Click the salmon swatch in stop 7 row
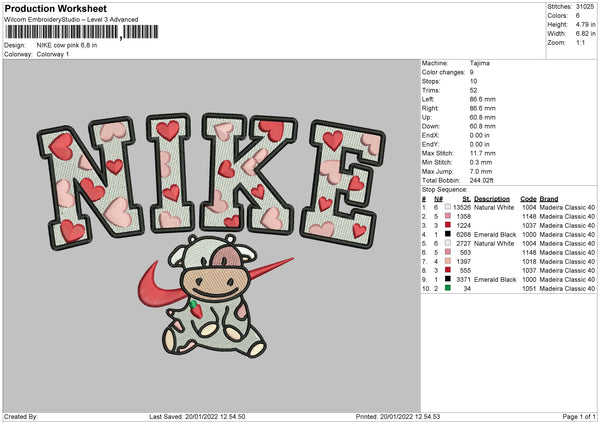The image size is (600, 424). pyautogui.click(x=448, y=261)
